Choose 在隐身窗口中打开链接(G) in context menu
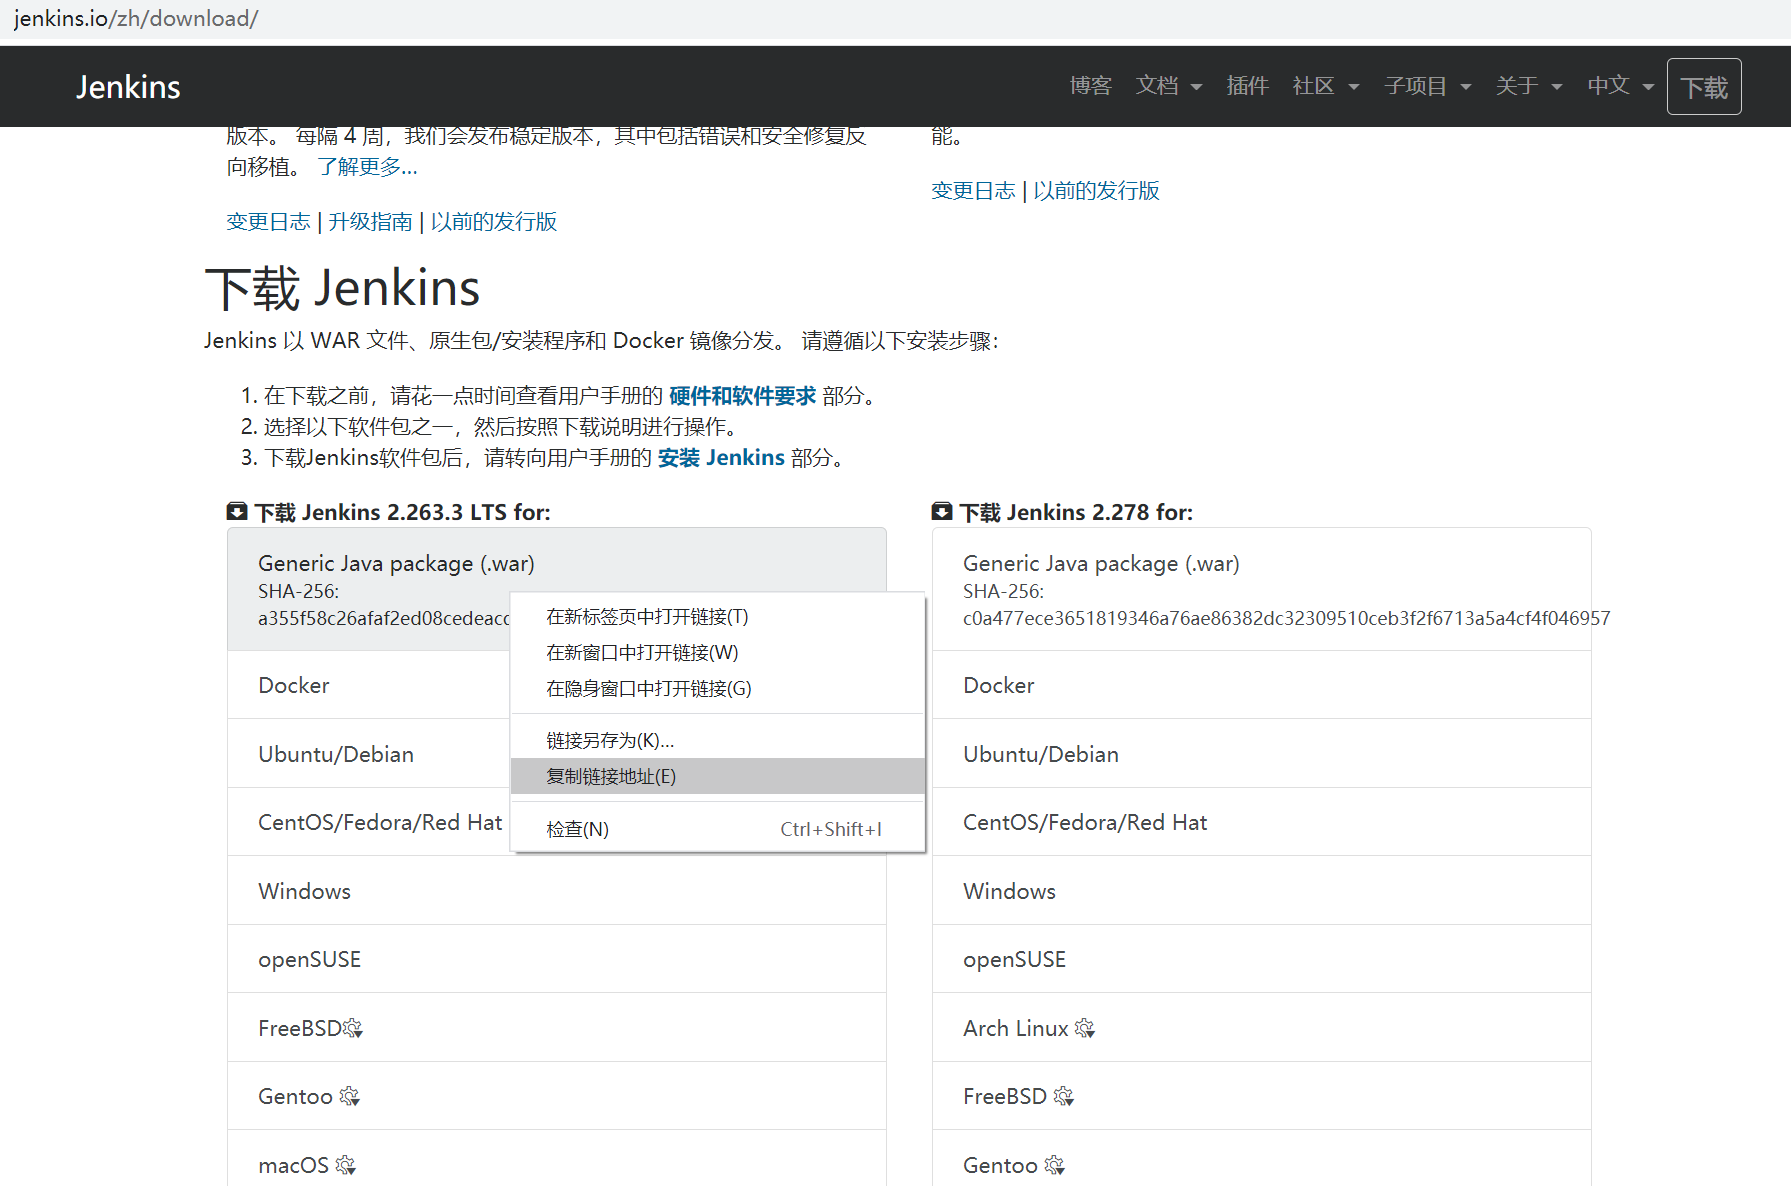The width and height of the screenshot is (1791, 1186). coord(717,689)
